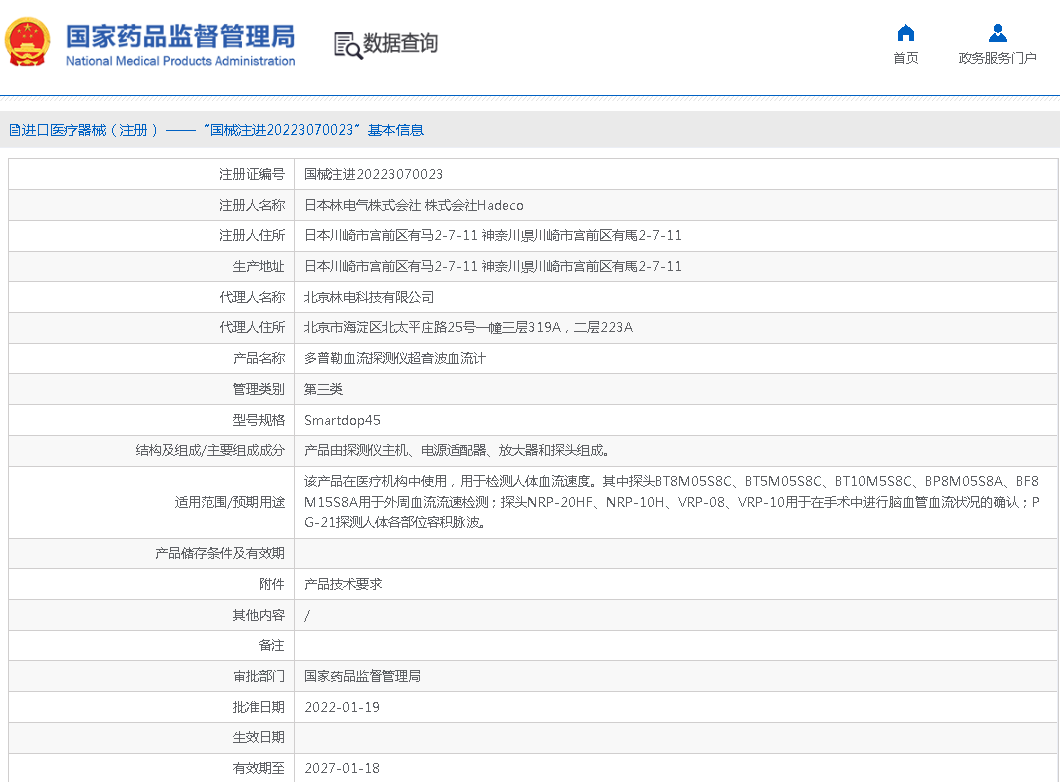Select the model value Smartdop45
The height and width of the screenshot is (782, 1060).
point(342,420)
